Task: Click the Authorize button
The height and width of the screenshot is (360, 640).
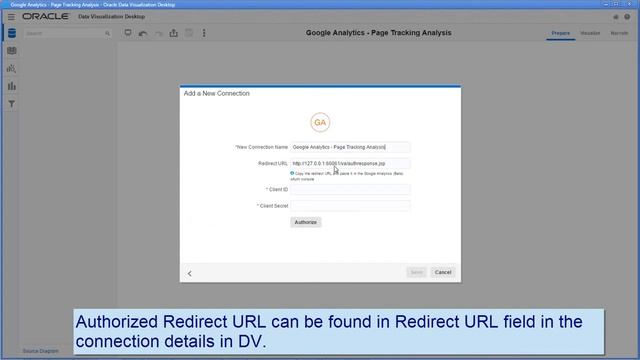Action: [306, 222]
